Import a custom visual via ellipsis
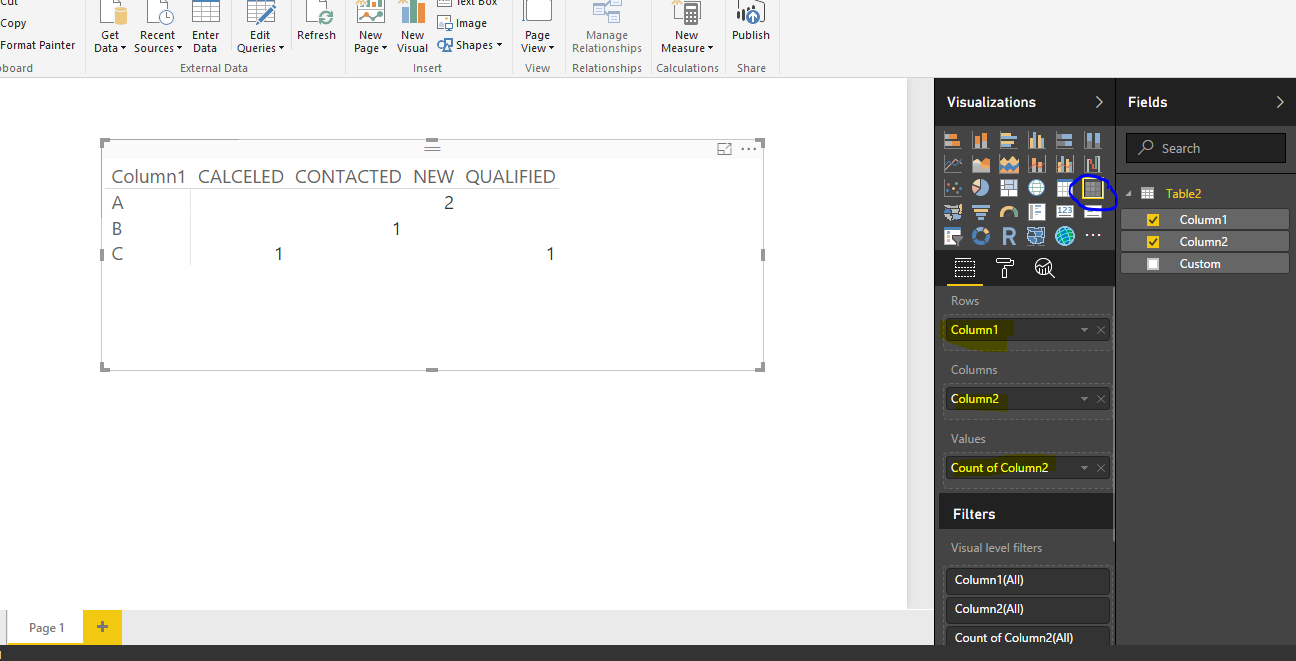This screenshot has width=1296, height=661. point(1092,236)
